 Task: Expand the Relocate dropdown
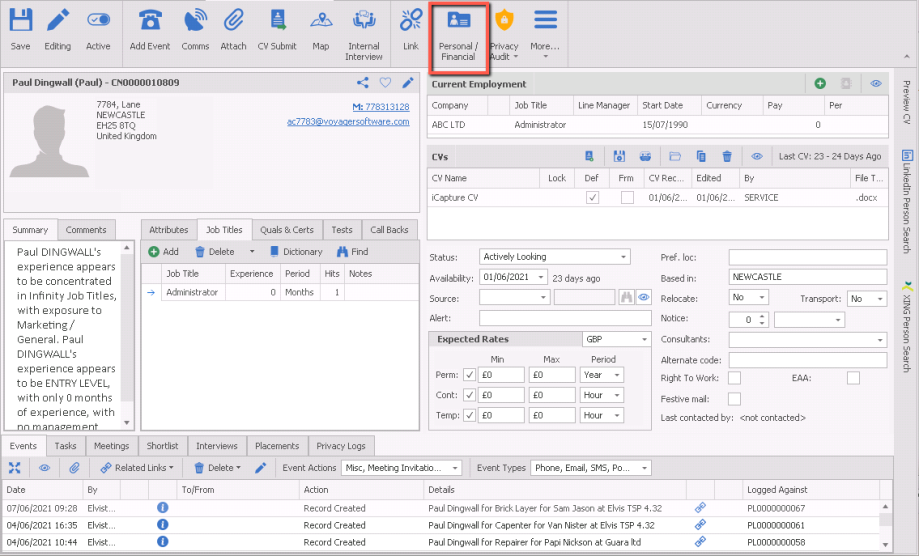point(761,298)
